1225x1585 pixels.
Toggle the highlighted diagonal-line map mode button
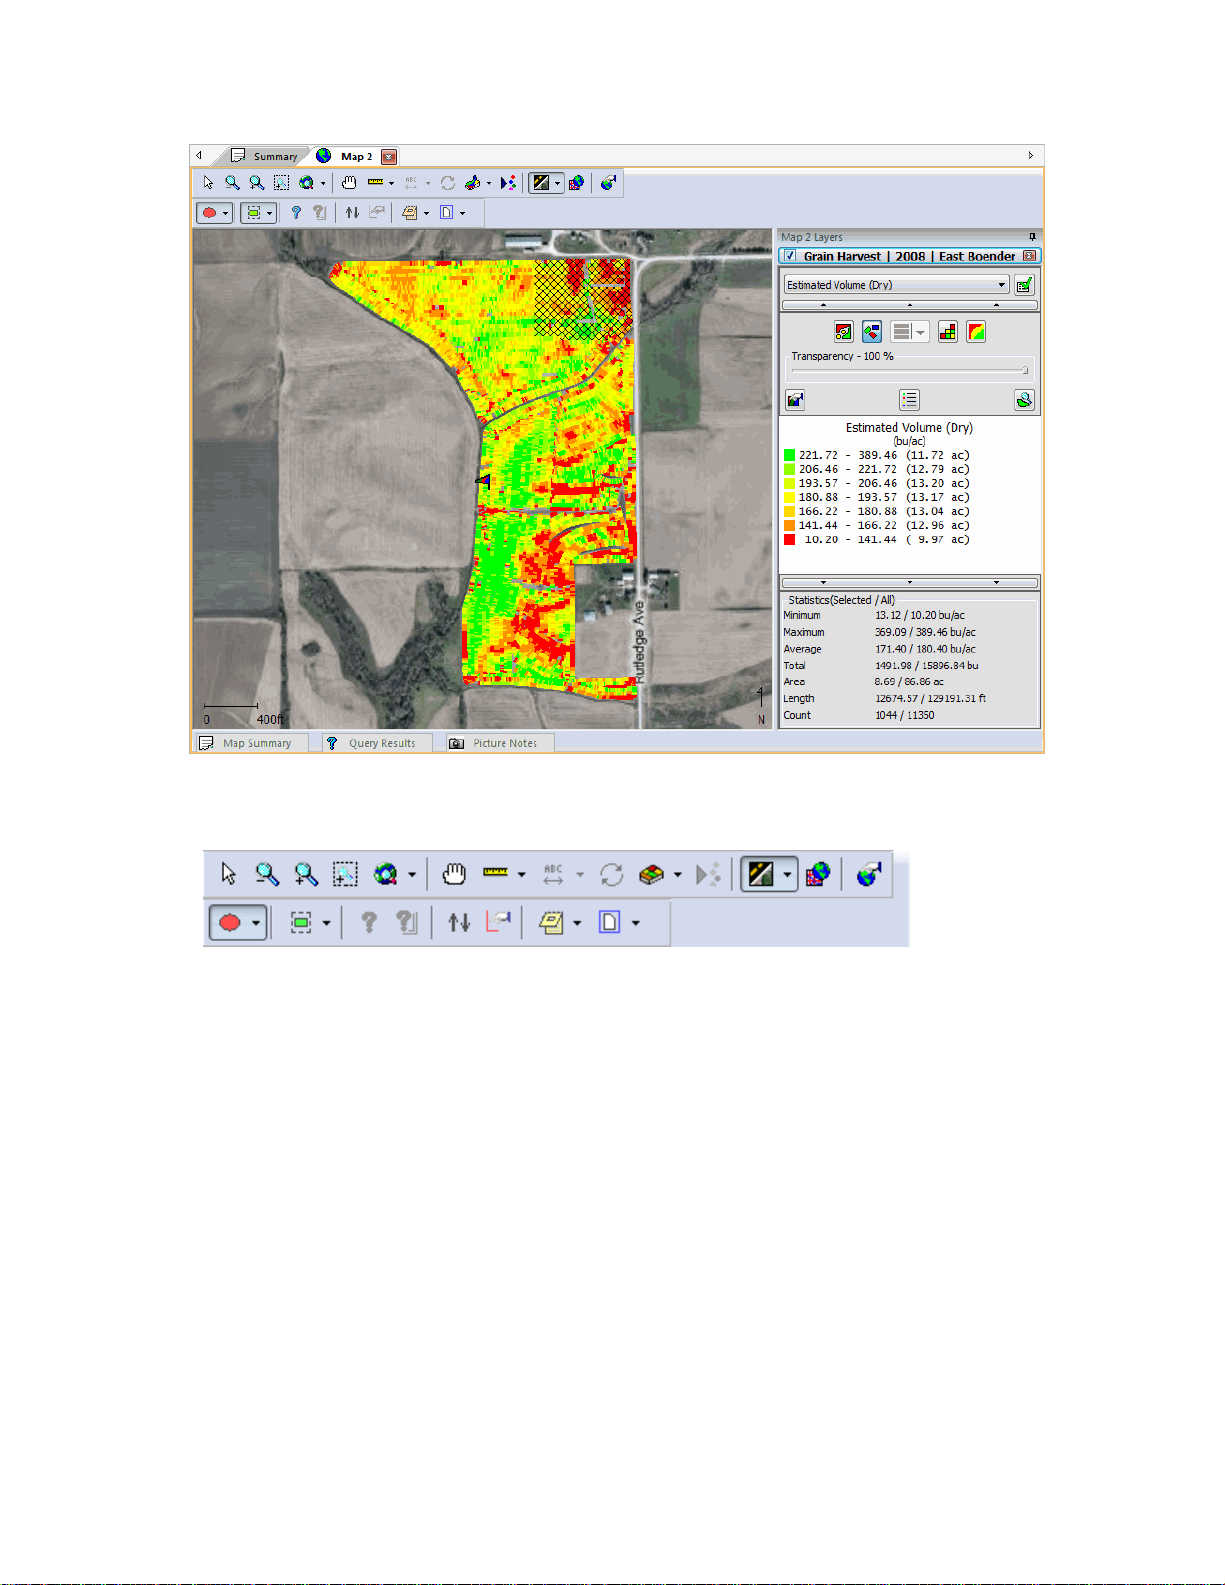[541, 183]
